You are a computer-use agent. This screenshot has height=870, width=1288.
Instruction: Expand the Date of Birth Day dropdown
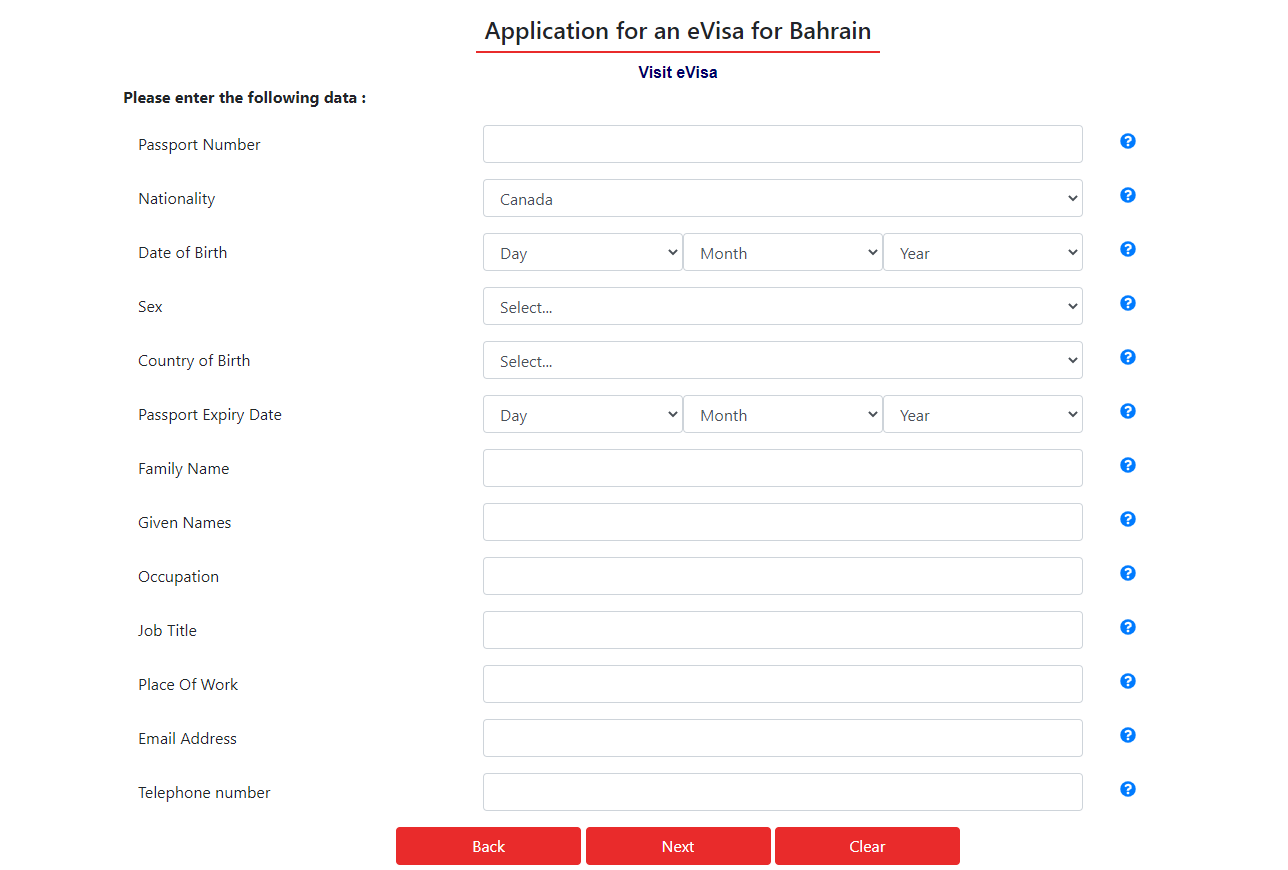tap(583, 252)
